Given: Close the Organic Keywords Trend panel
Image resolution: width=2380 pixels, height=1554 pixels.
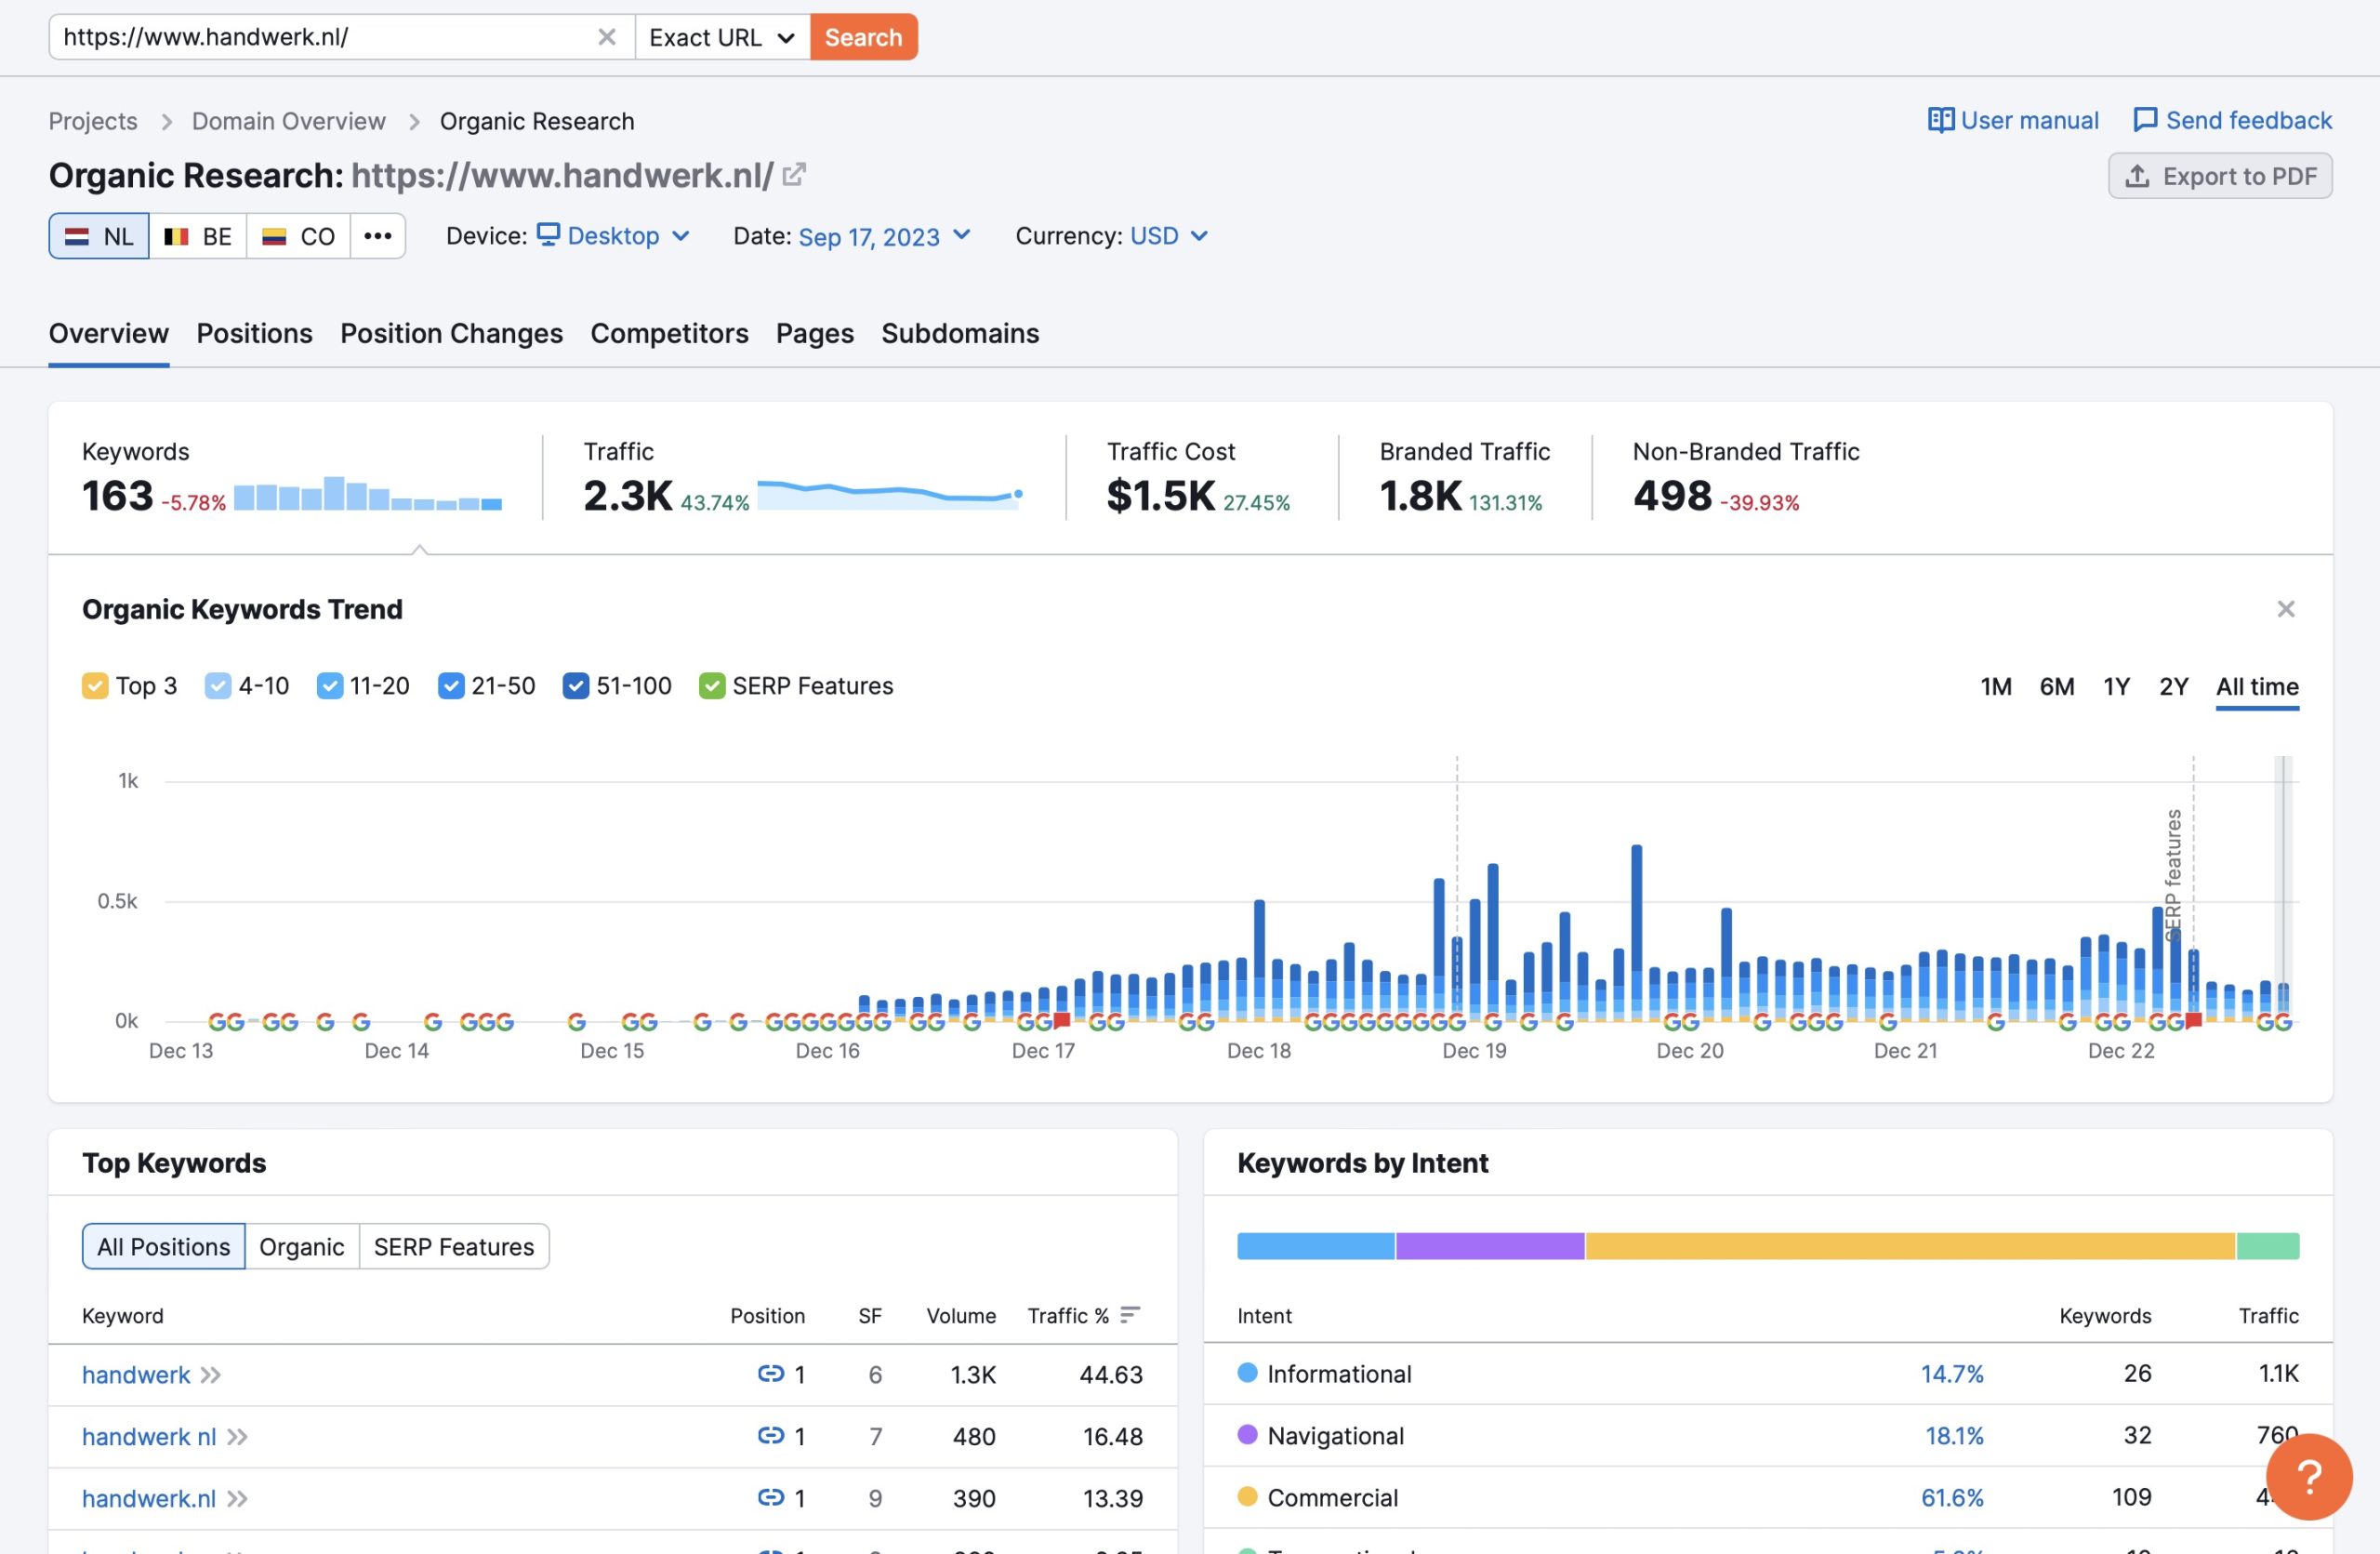Looking at the screenshot, I should point(2285,609).
